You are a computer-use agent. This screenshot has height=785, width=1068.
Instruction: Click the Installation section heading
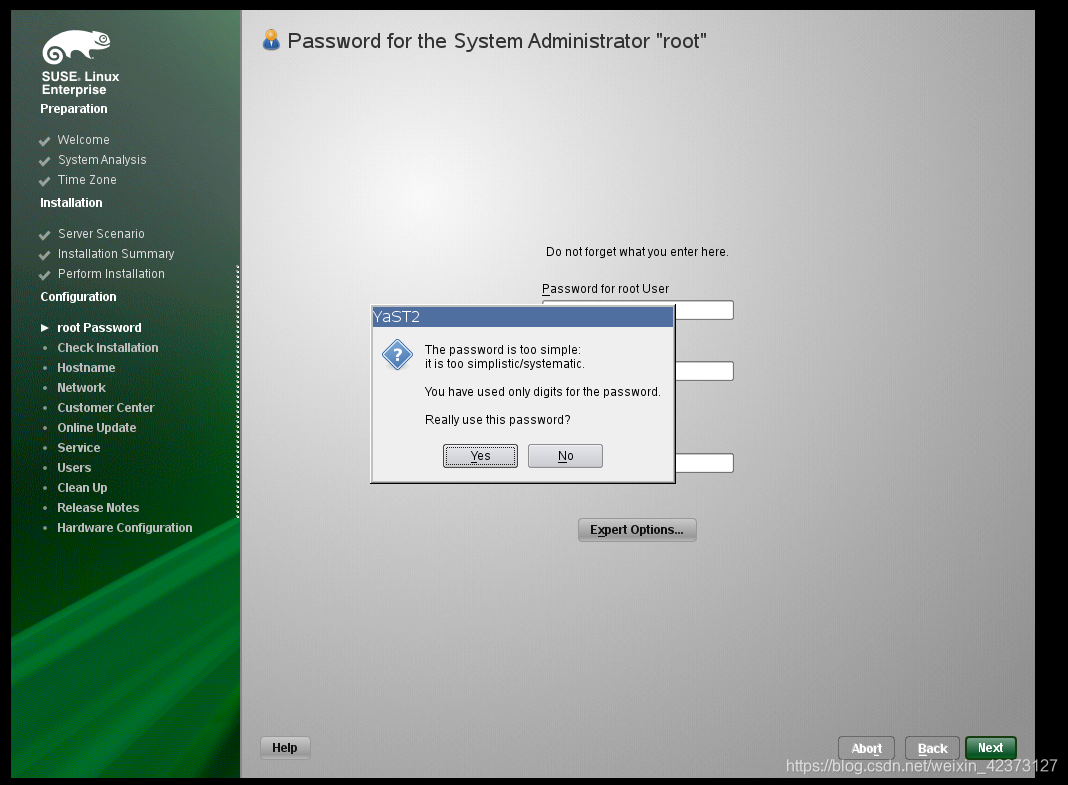click(x=71, y=203)
